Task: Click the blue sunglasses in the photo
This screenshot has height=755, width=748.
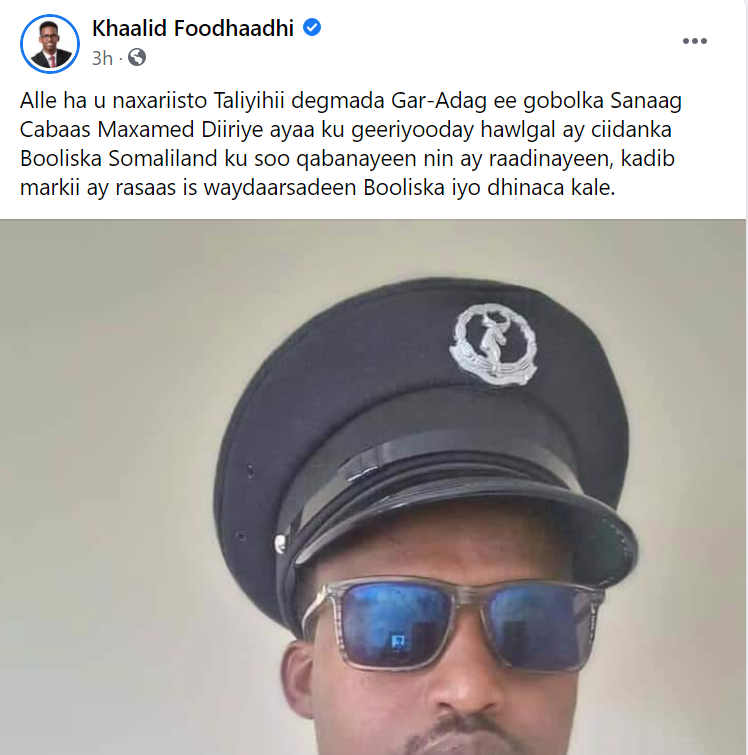Action: [452, 625]
